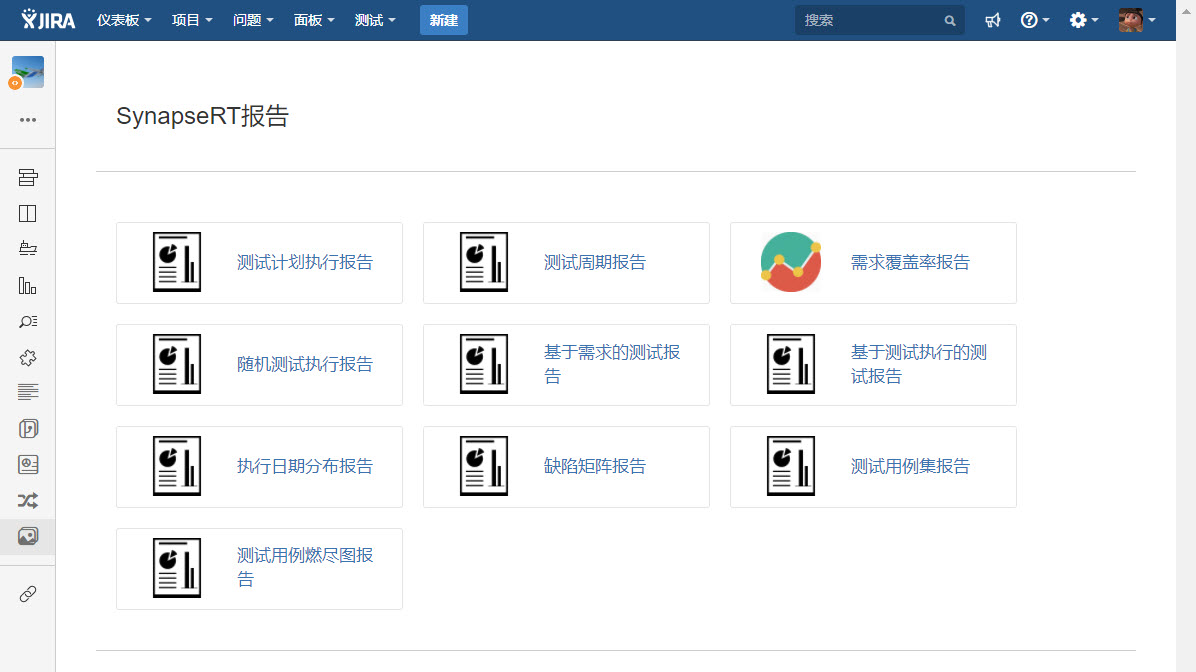
Task: Open the releases ship icon in sidebar
Action: (x=27, y=249)
